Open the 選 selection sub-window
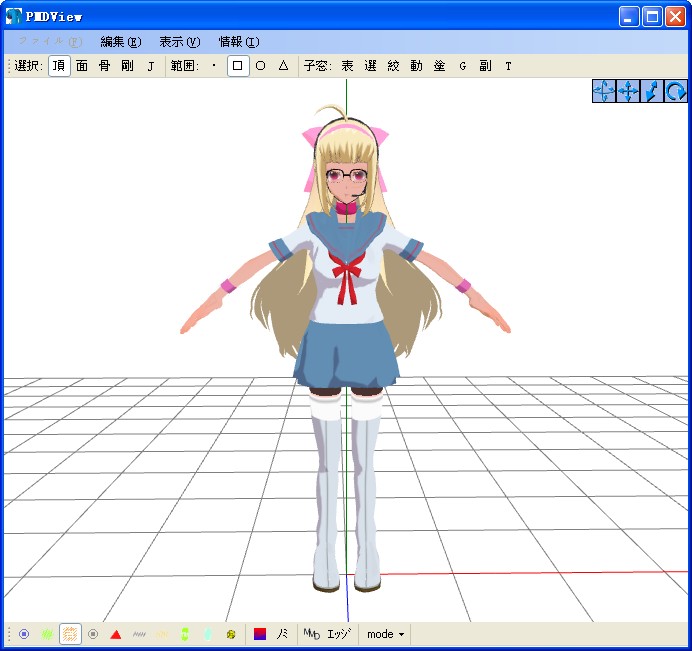Viewport: 692px width, 651px height. 370,66
